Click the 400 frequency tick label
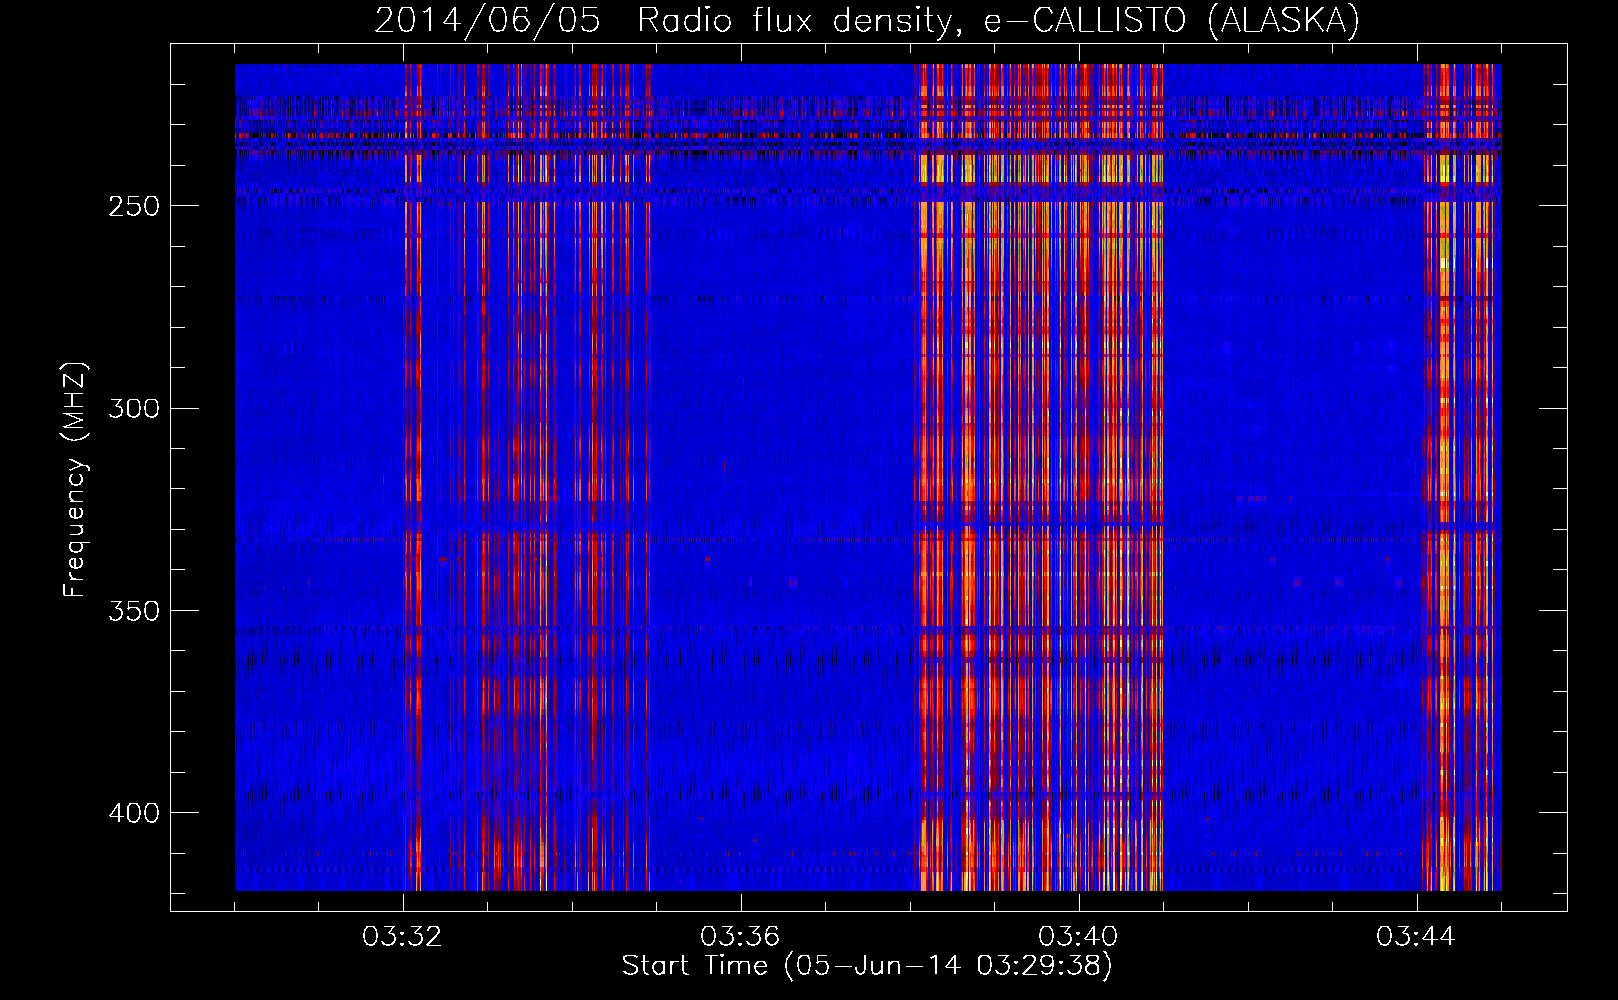 click(134, 813)
